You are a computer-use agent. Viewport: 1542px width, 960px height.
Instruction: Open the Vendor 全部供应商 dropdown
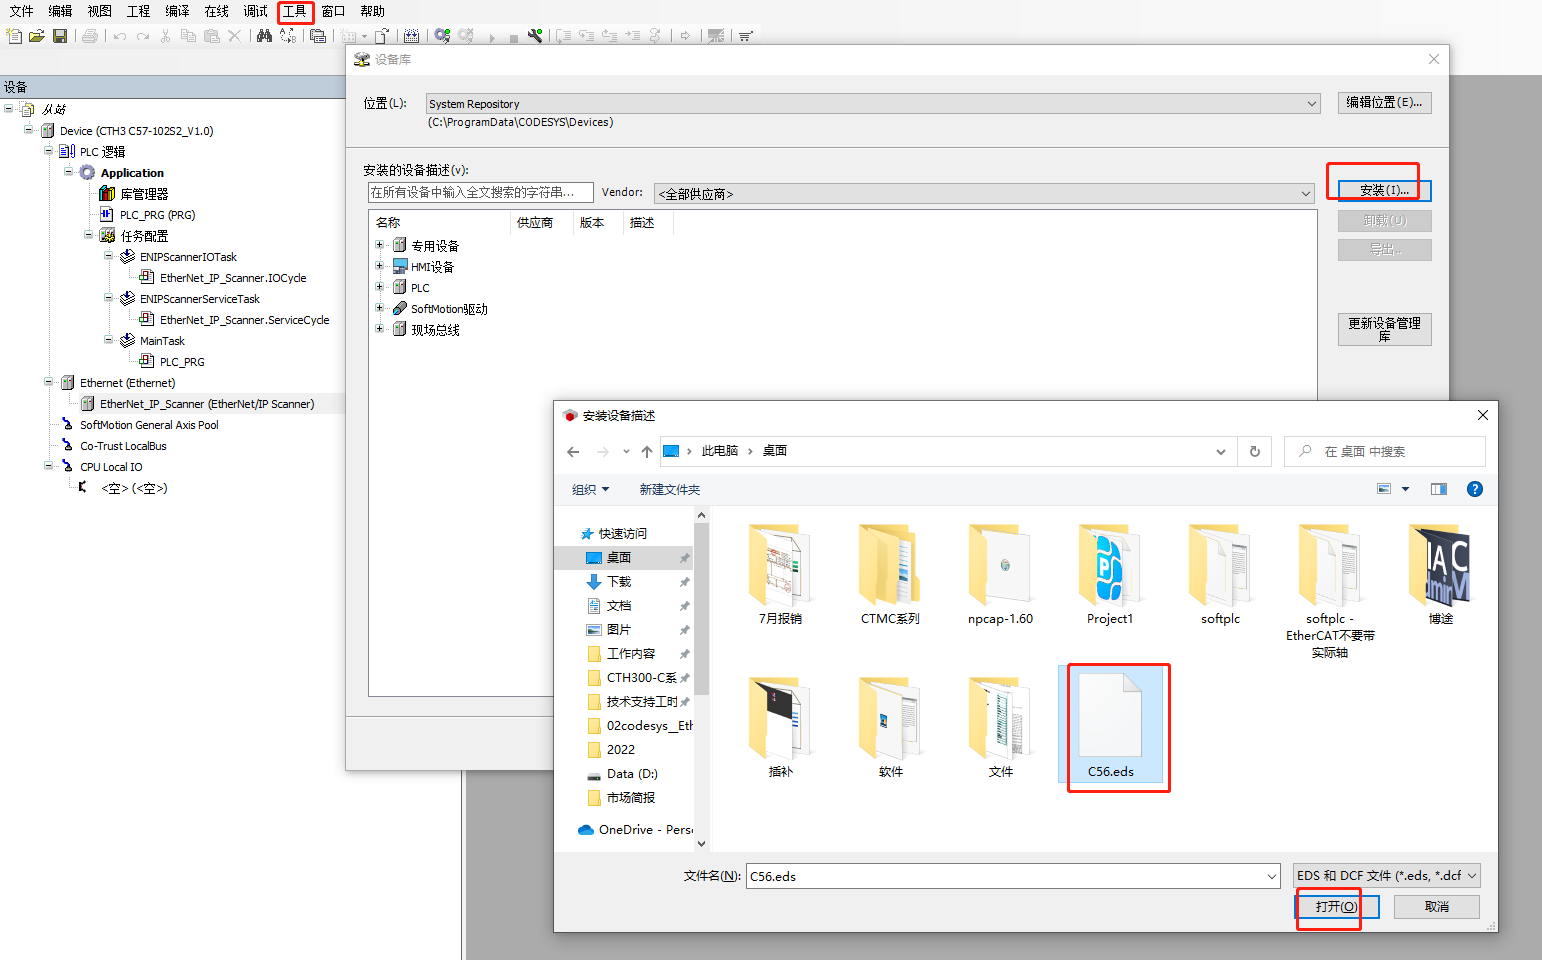pyautogui.click(x=984, y=193)
